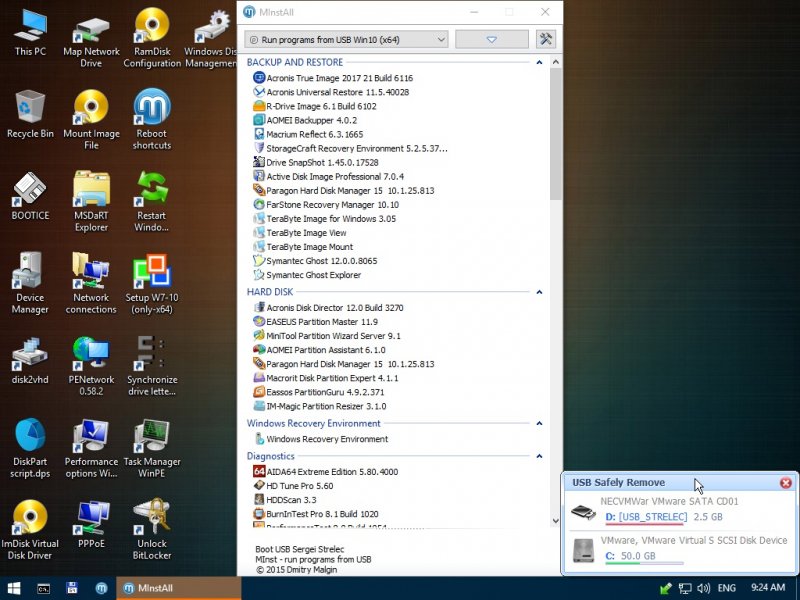Viewport: 800px width, 600px height.
Task: Click the AIDA64 Extreme Edition entry
Action: [331, 472]
